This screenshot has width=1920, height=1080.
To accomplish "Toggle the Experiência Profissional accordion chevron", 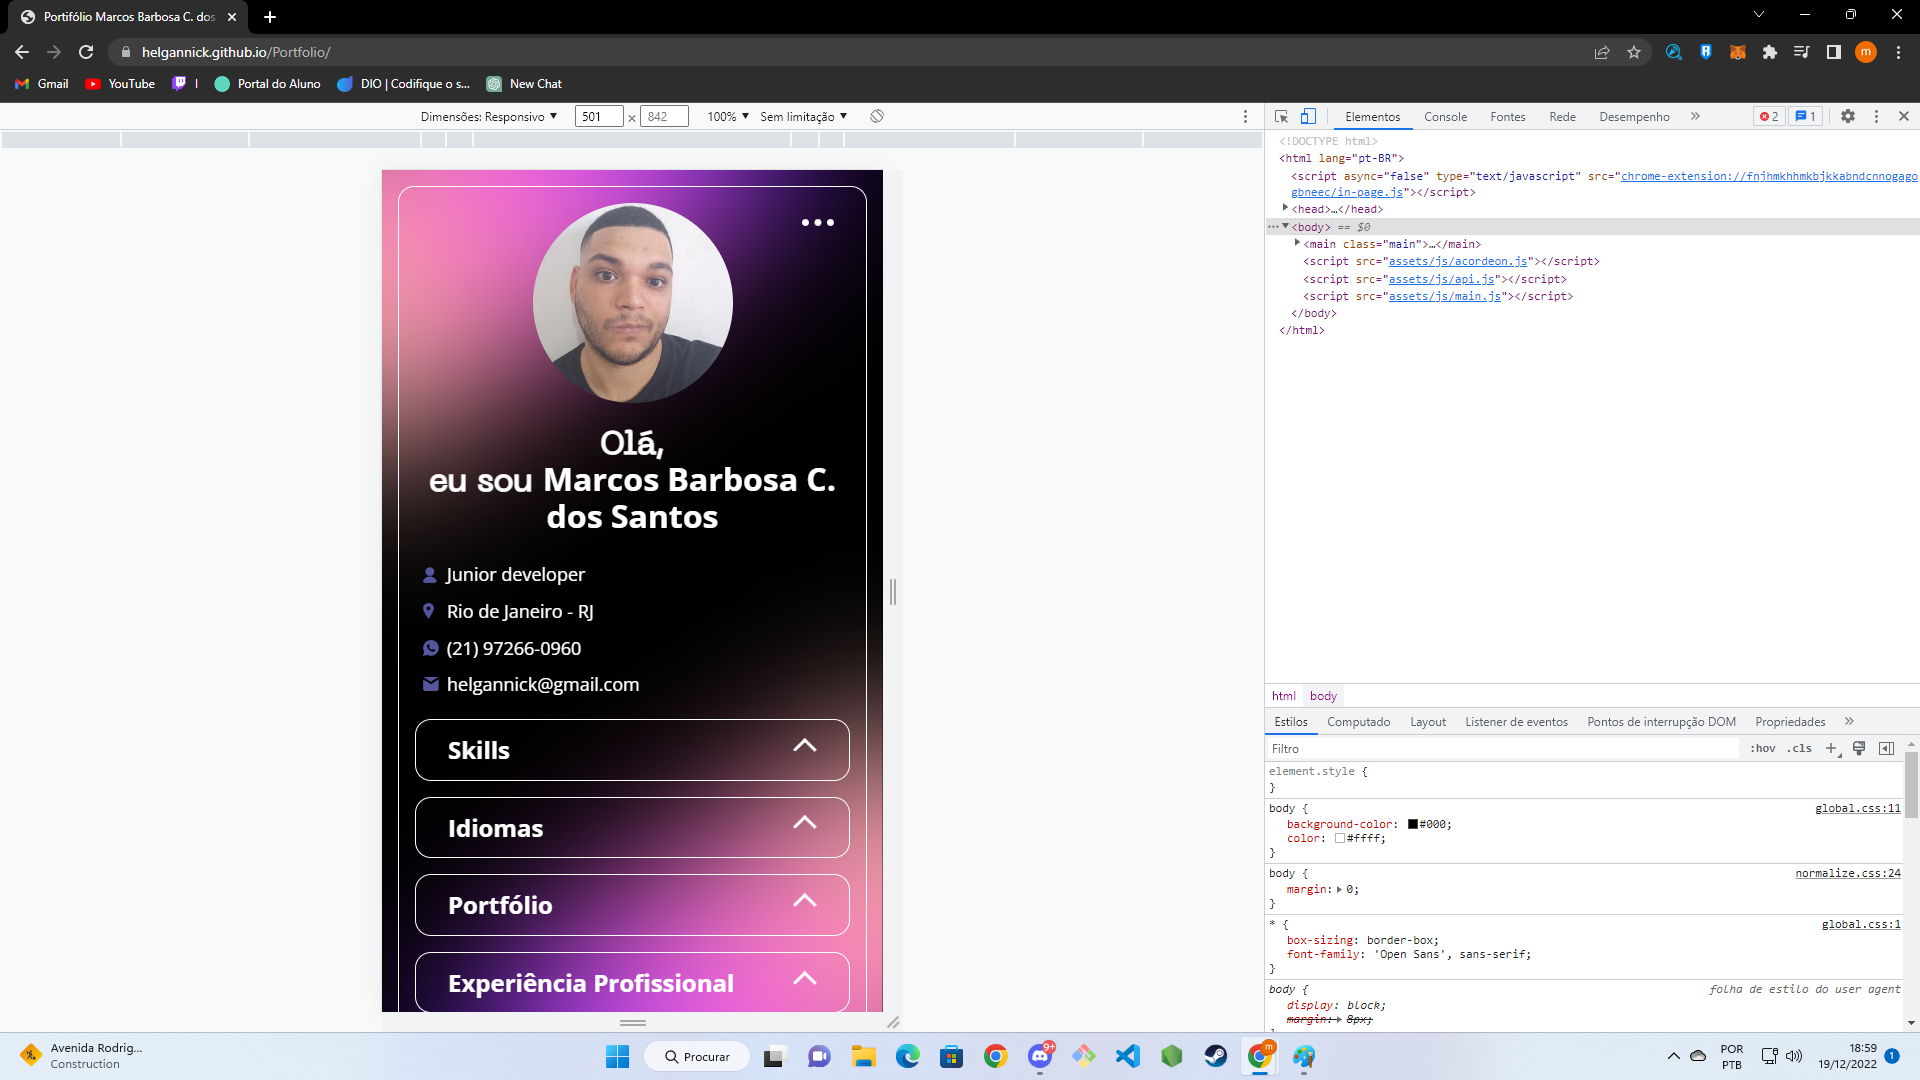I will click(x=804, y=979).
